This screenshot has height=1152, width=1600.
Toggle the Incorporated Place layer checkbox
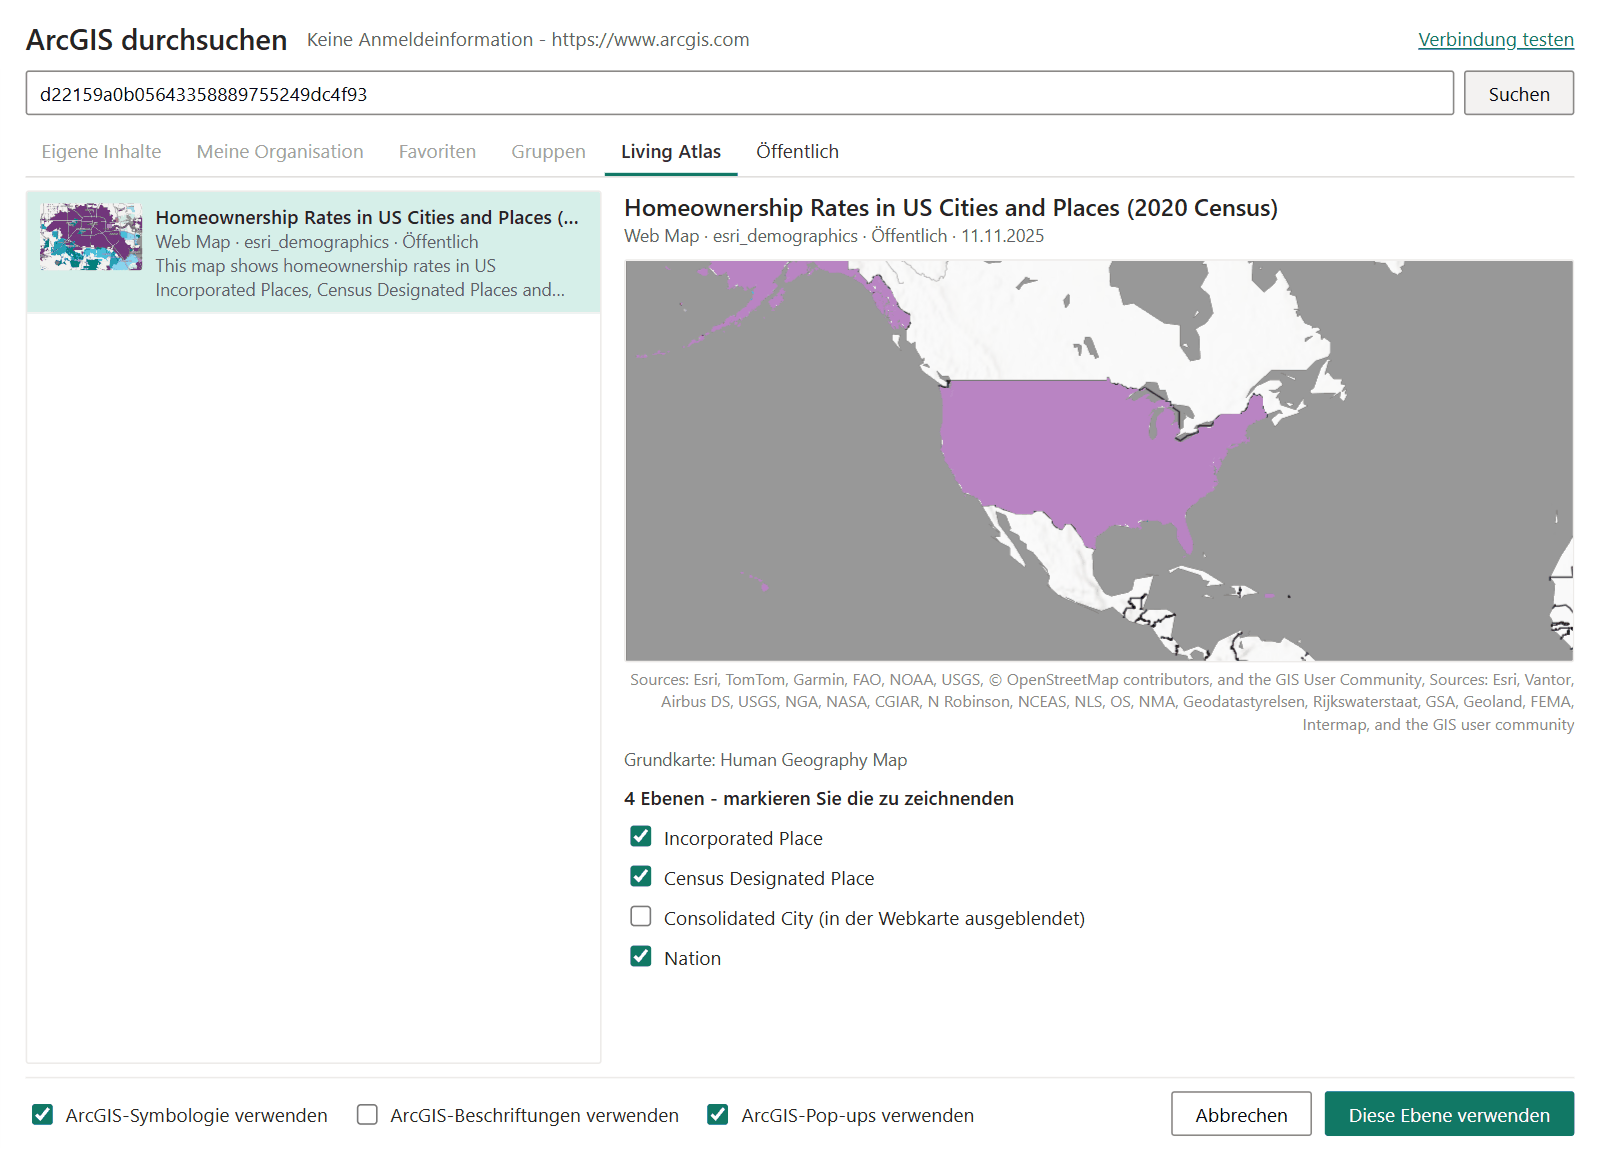point(641,837)
